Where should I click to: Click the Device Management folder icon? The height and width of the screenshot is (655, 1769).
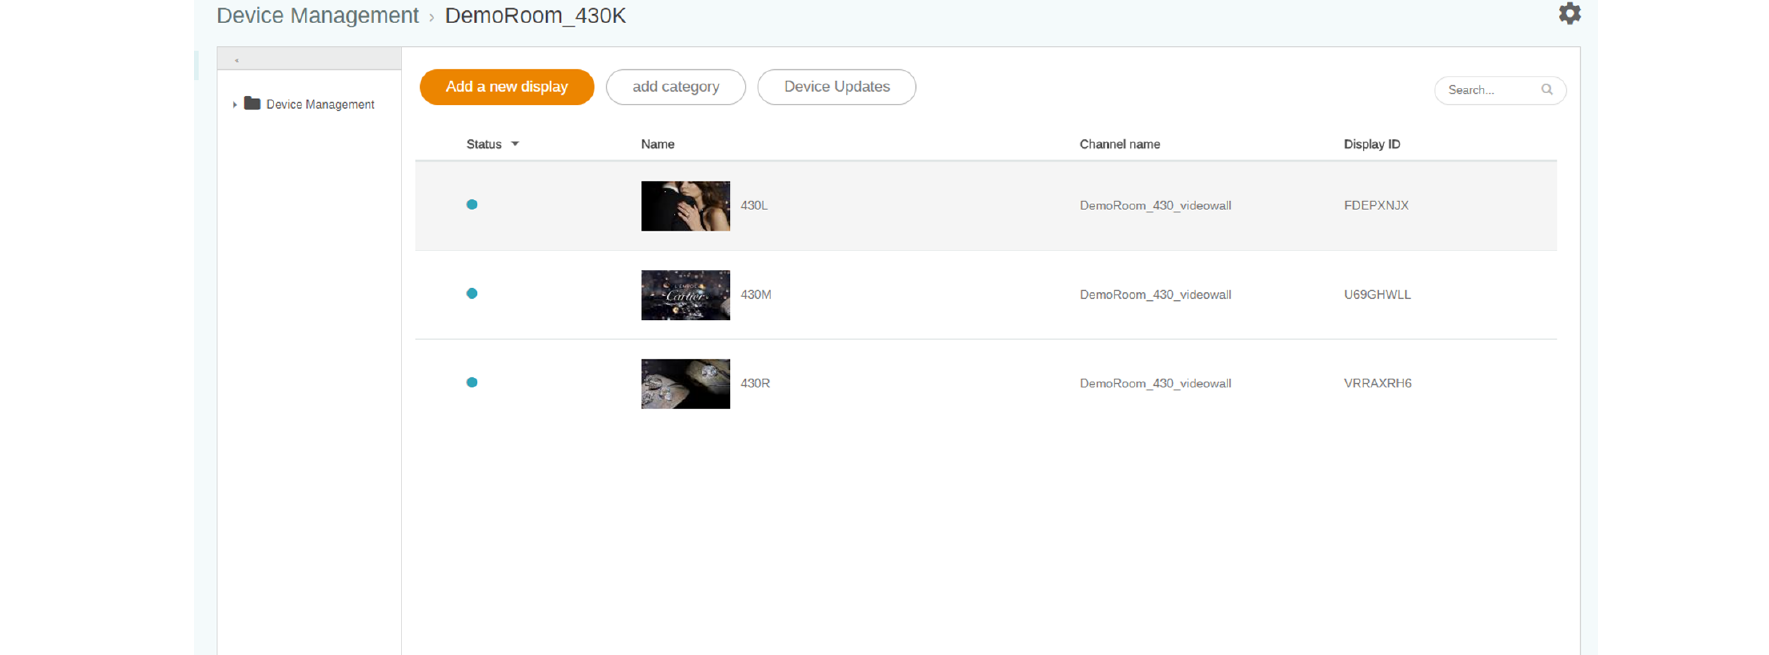click(x=252, y=104)
